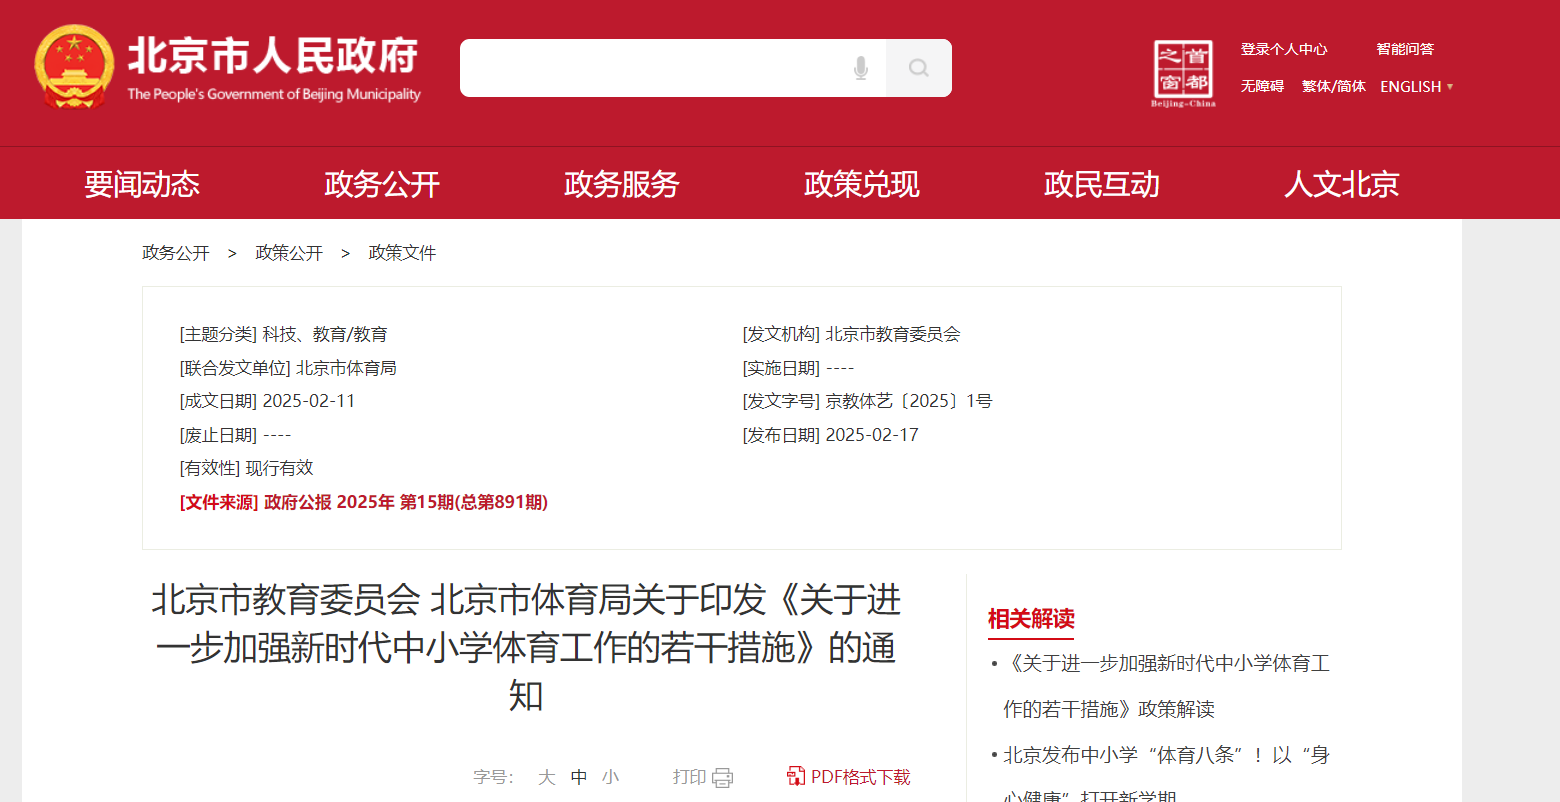1560x802 pixels.
Task: Click inside the search input field
Action: [650, 68]
